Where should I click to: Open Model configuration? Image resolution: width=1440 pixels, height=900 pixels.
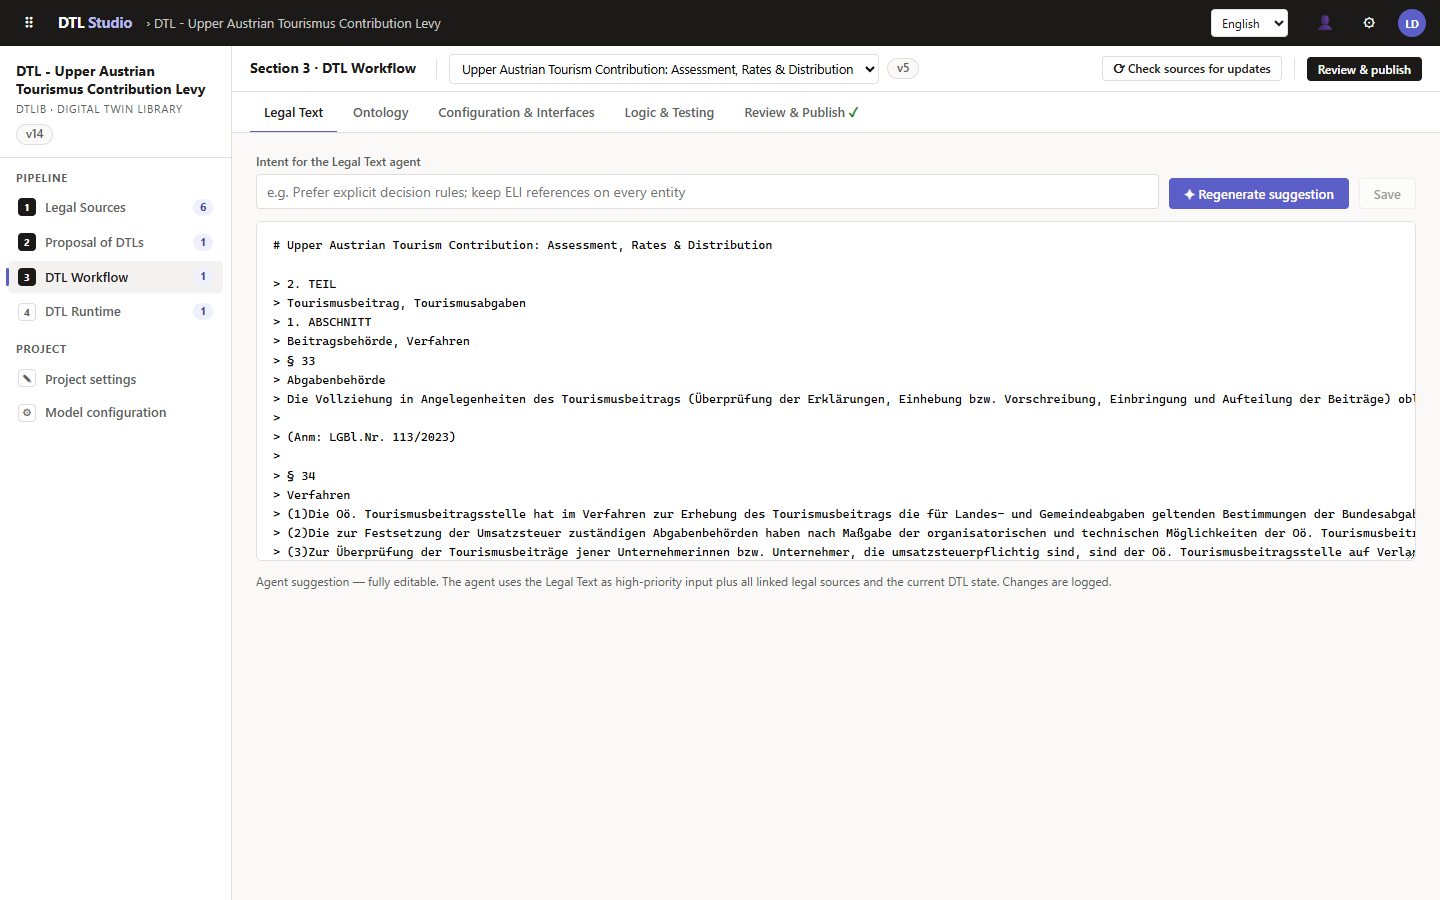[x=115, y=412]
